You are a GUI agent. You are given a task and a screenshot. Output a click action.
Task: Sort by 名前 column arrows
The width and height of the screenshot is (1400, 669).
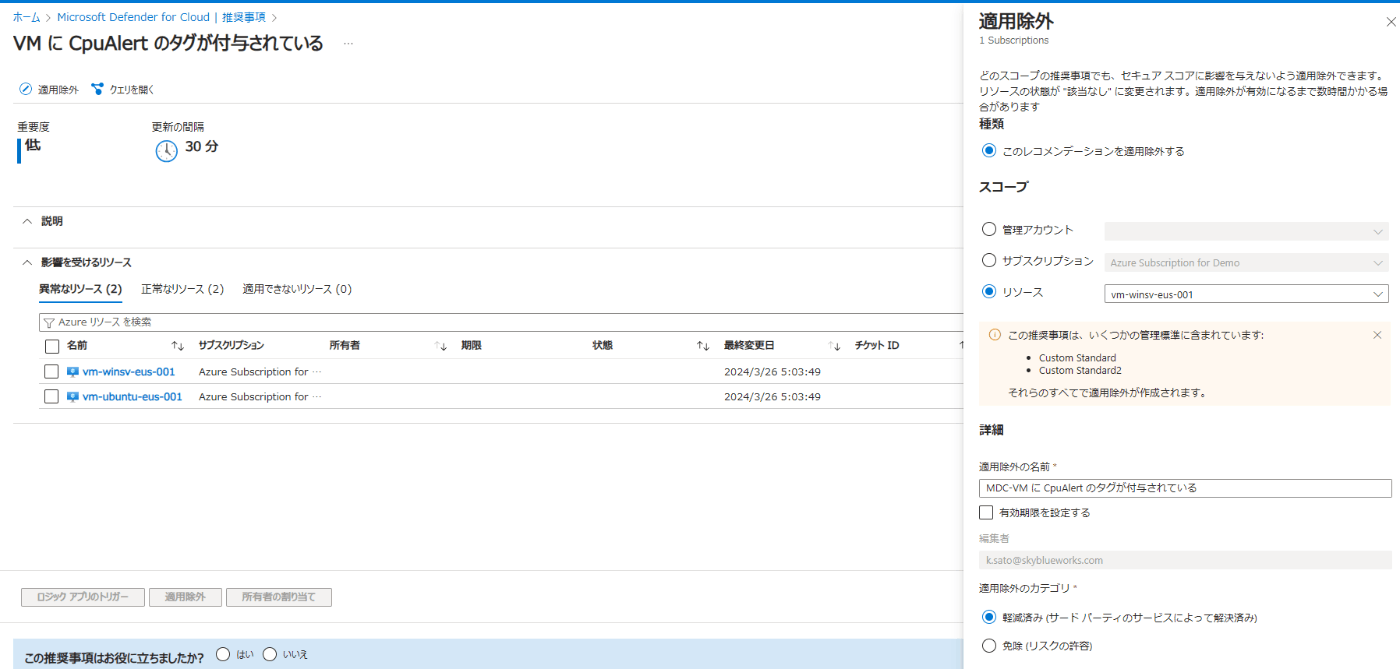click(x=178, y=346)
